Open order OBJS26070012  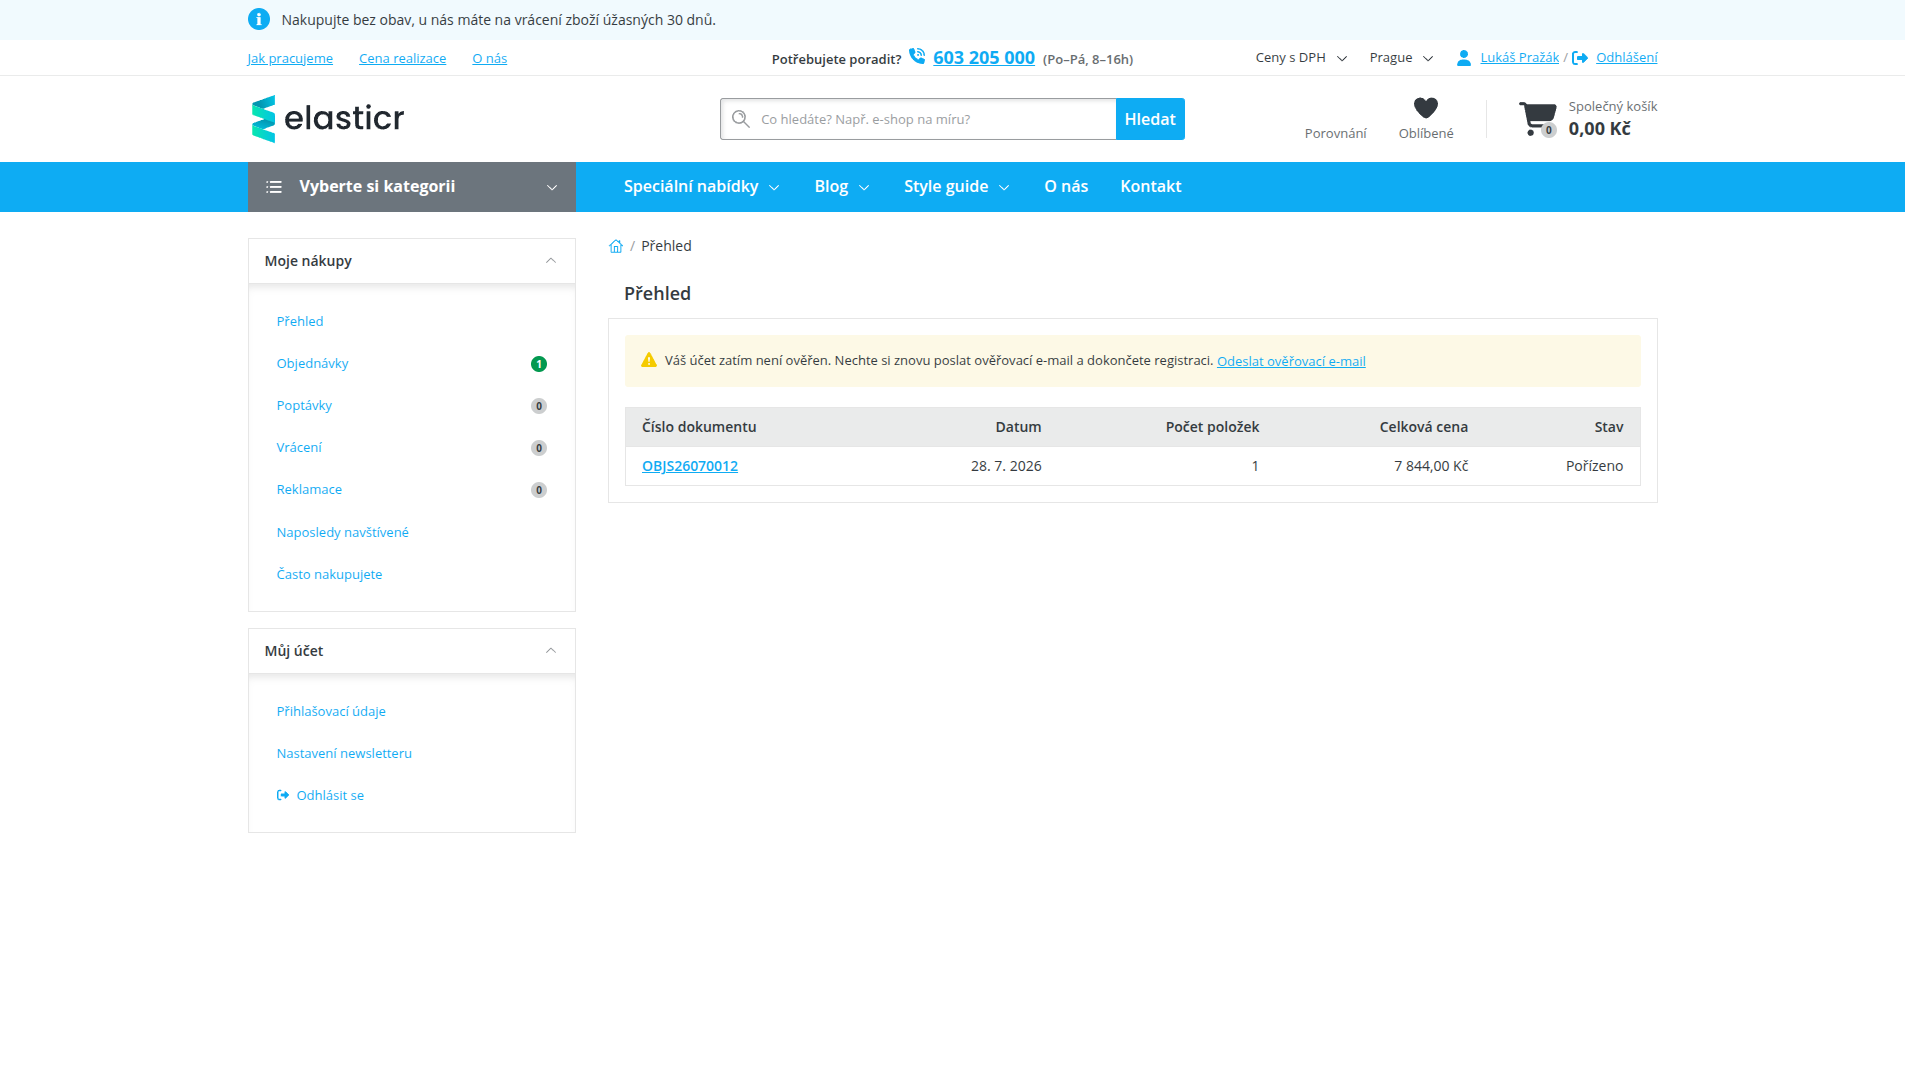coord(689,466)
